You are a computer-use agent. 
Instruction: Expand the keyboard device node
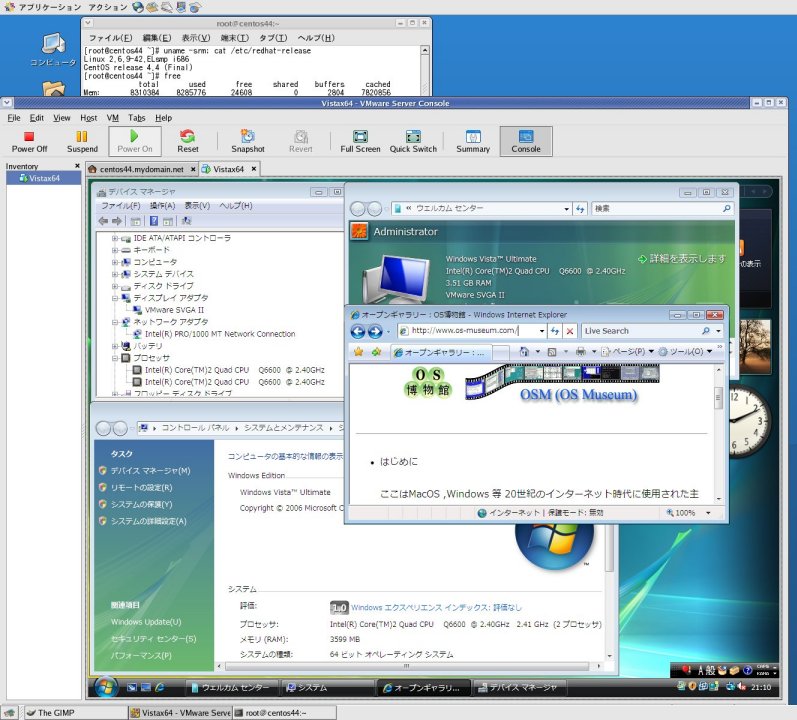coord(115,251)
